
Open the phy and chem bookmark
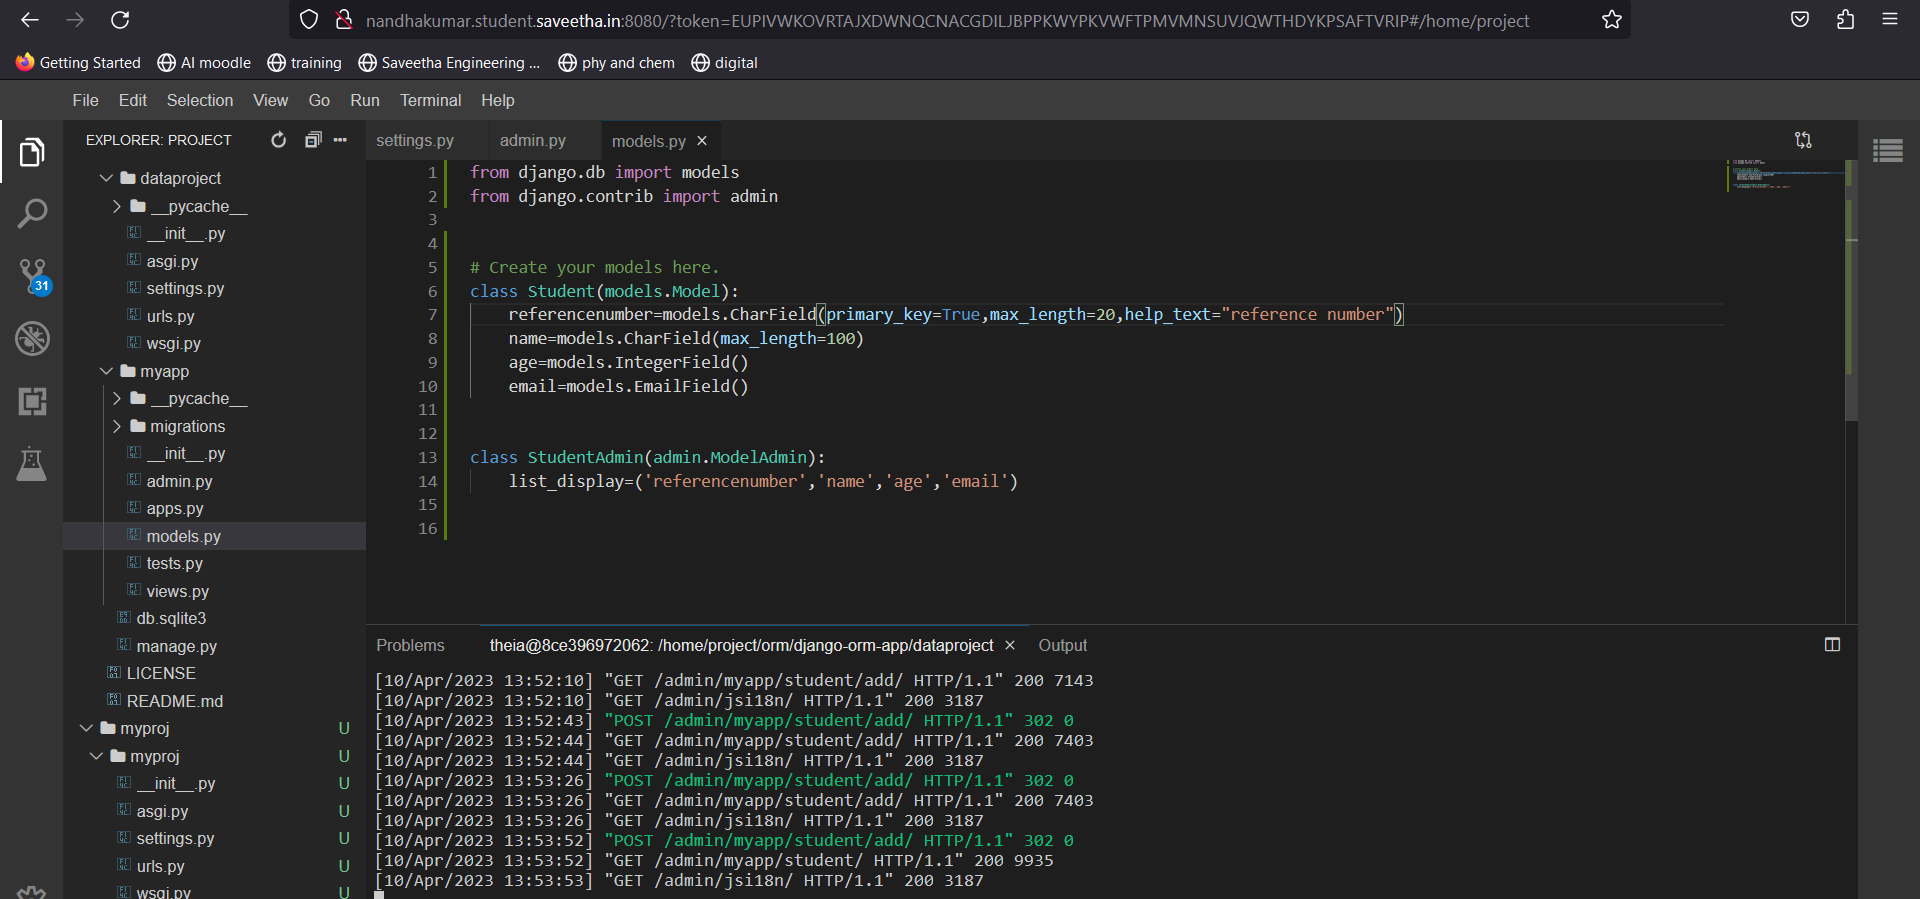pyautogui.click(x=616, y=62)
